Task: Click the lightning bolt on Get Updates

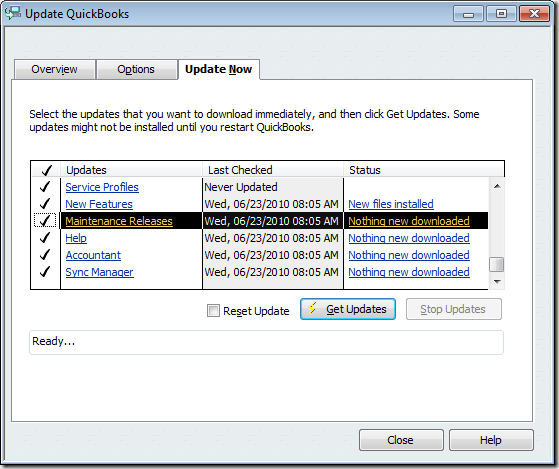Action: tap(312, 308)
